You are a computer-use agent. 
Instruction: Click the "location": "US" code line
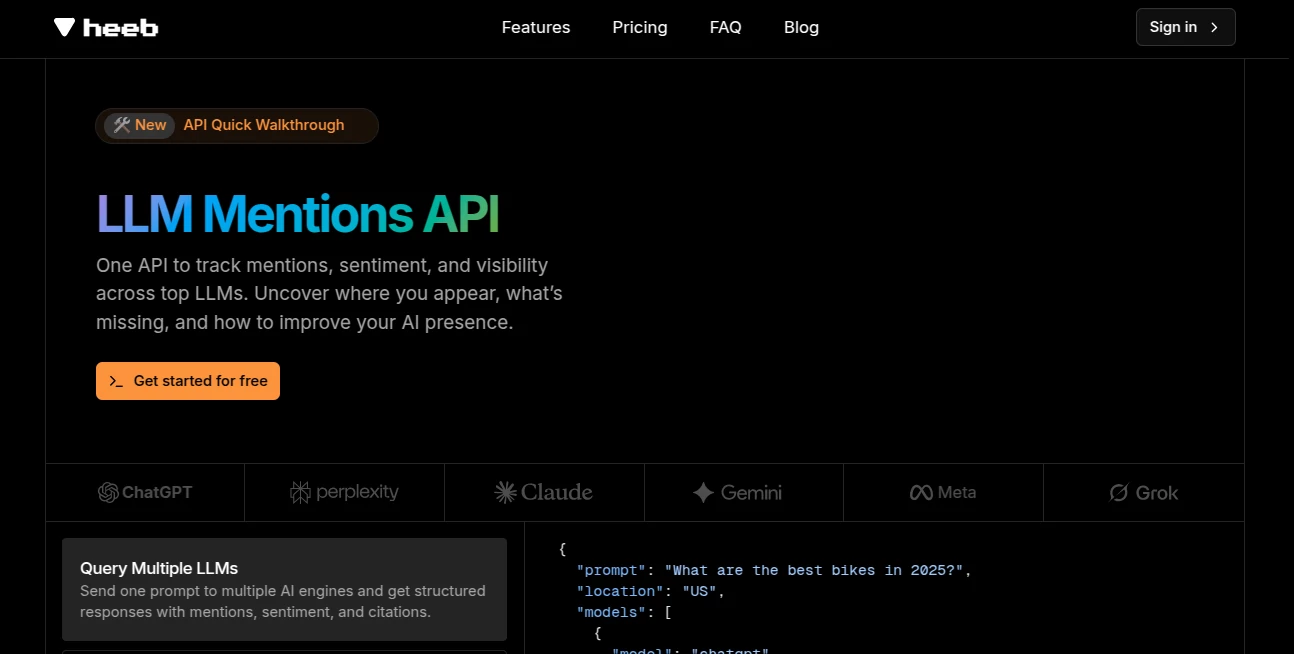(x=650, y=591)
